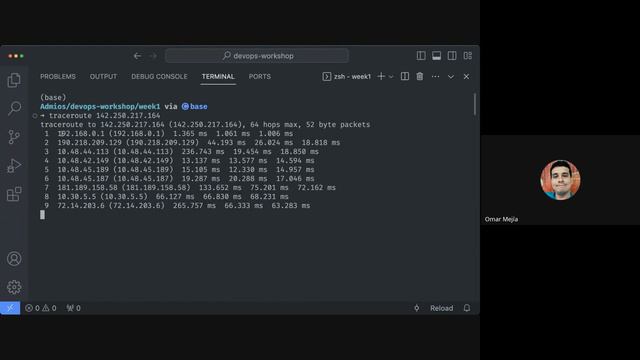Show errors and warnings count in status bar
The height and width of the screenshot is (360, 640).
pyautogui.click(x=41, y=308)
